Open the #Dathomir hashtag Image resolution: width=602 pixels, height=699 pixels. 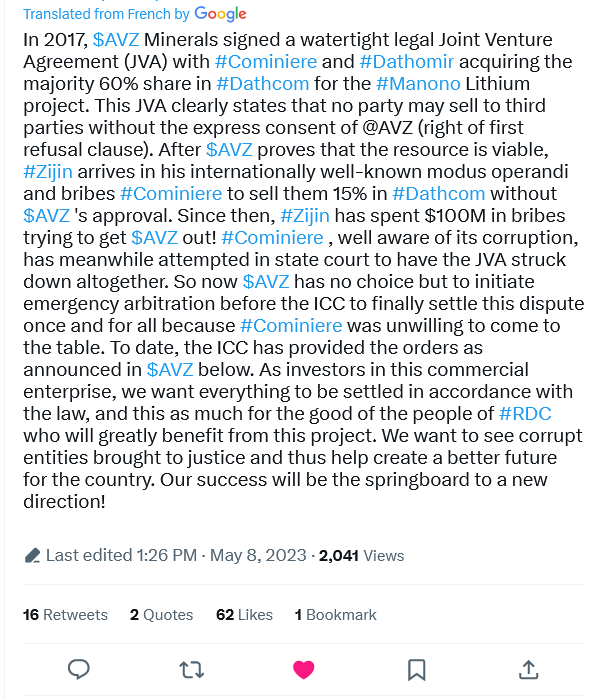click(407, 62)
